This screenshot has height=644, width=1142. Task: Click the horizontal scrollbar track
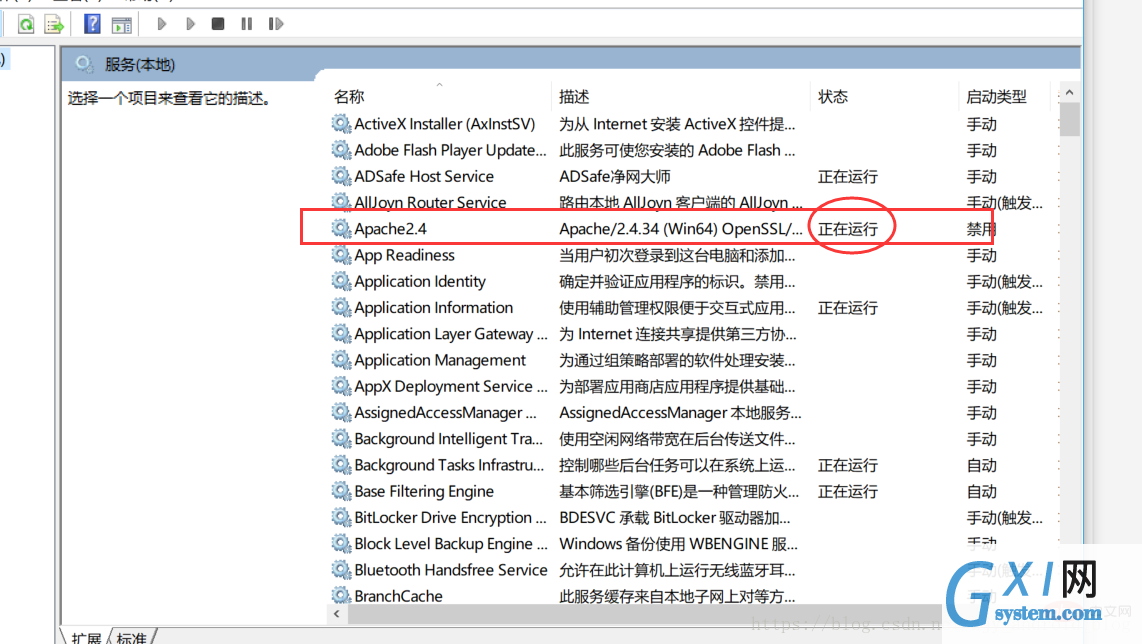[644, 614]
